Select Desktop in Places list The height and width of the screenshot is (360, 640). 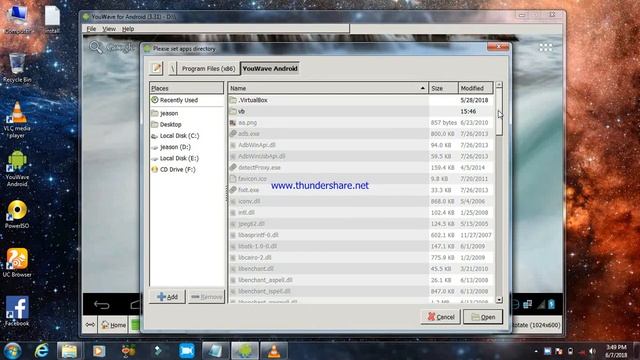(187, 124)
